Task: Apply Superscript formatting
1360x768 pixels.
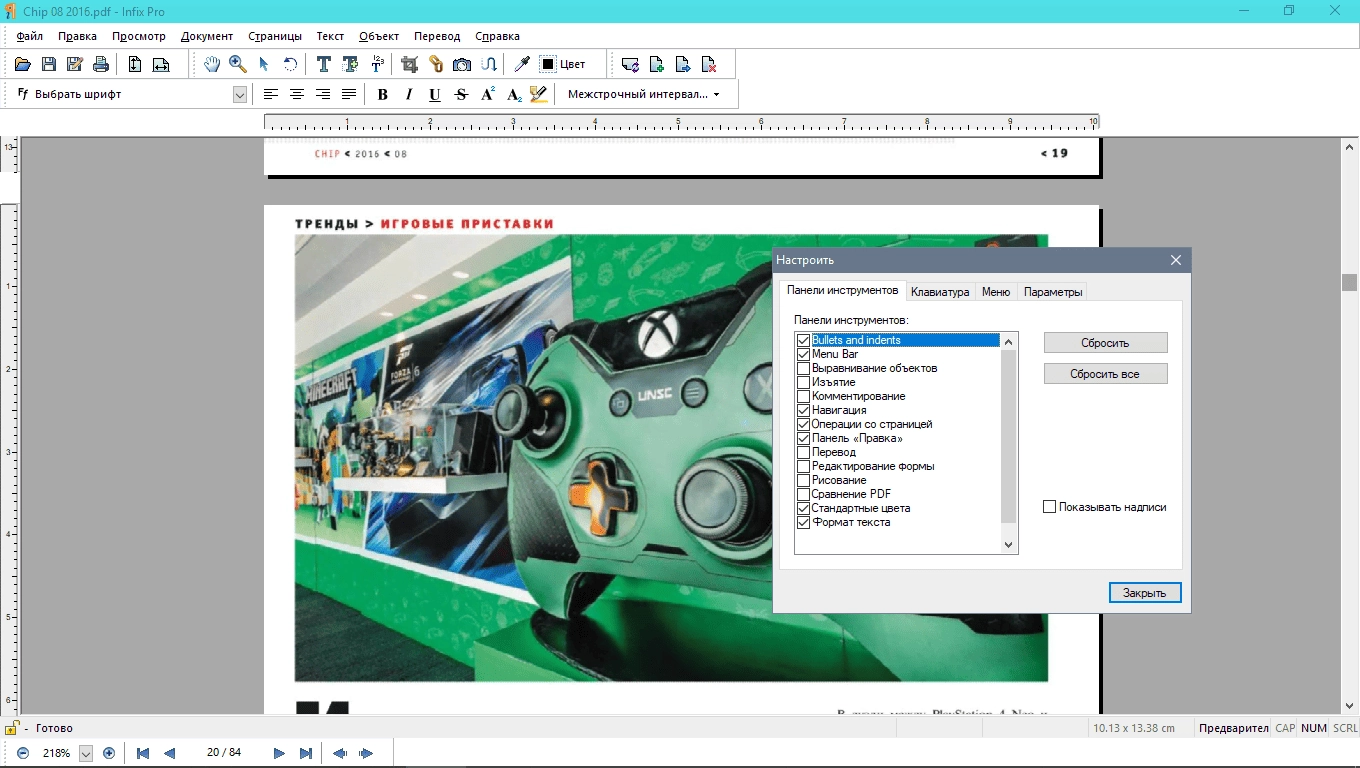Action: pos(488,94)
